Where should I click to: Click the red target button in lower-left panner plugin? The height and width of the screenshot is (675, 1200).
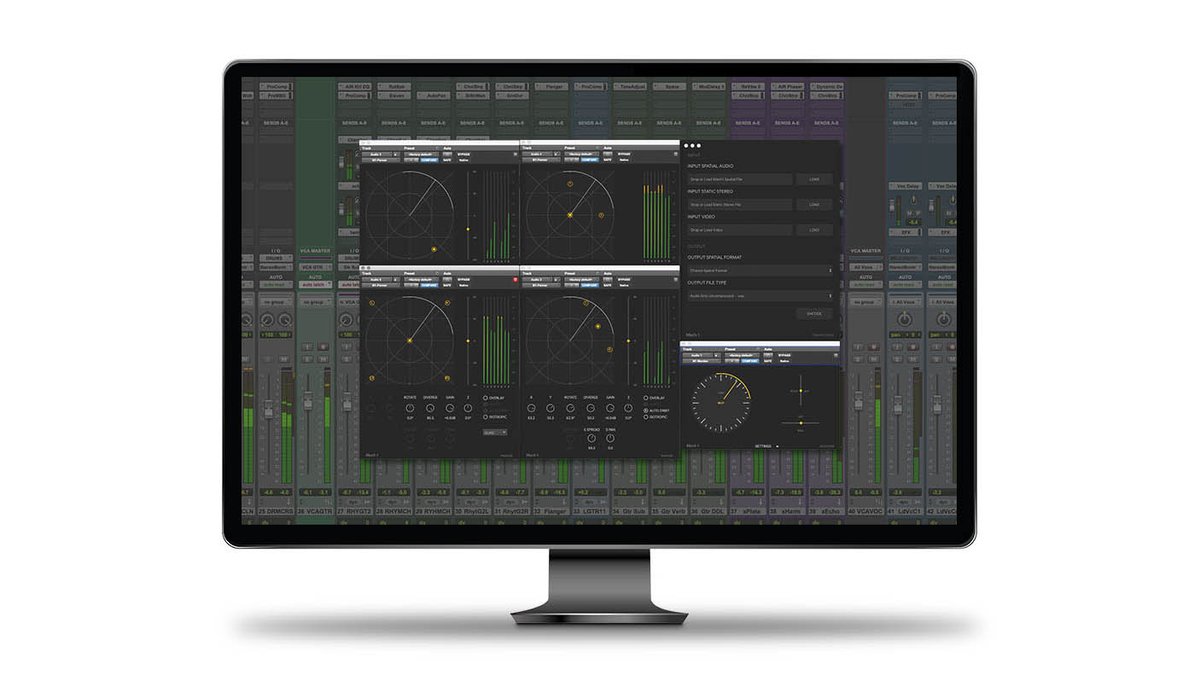(516, 280)
